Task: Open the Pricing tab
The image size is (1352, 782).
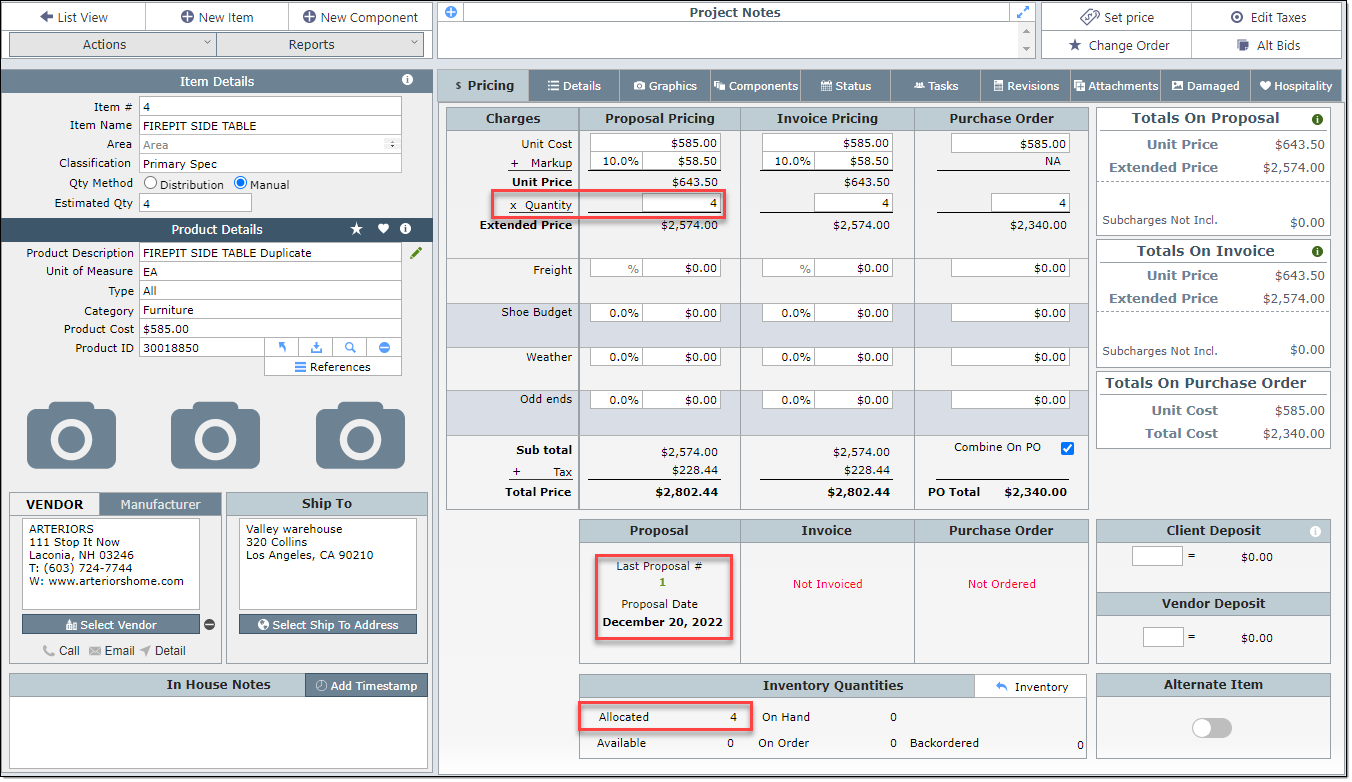Action: pyautogui.click(x=484, y=85)
